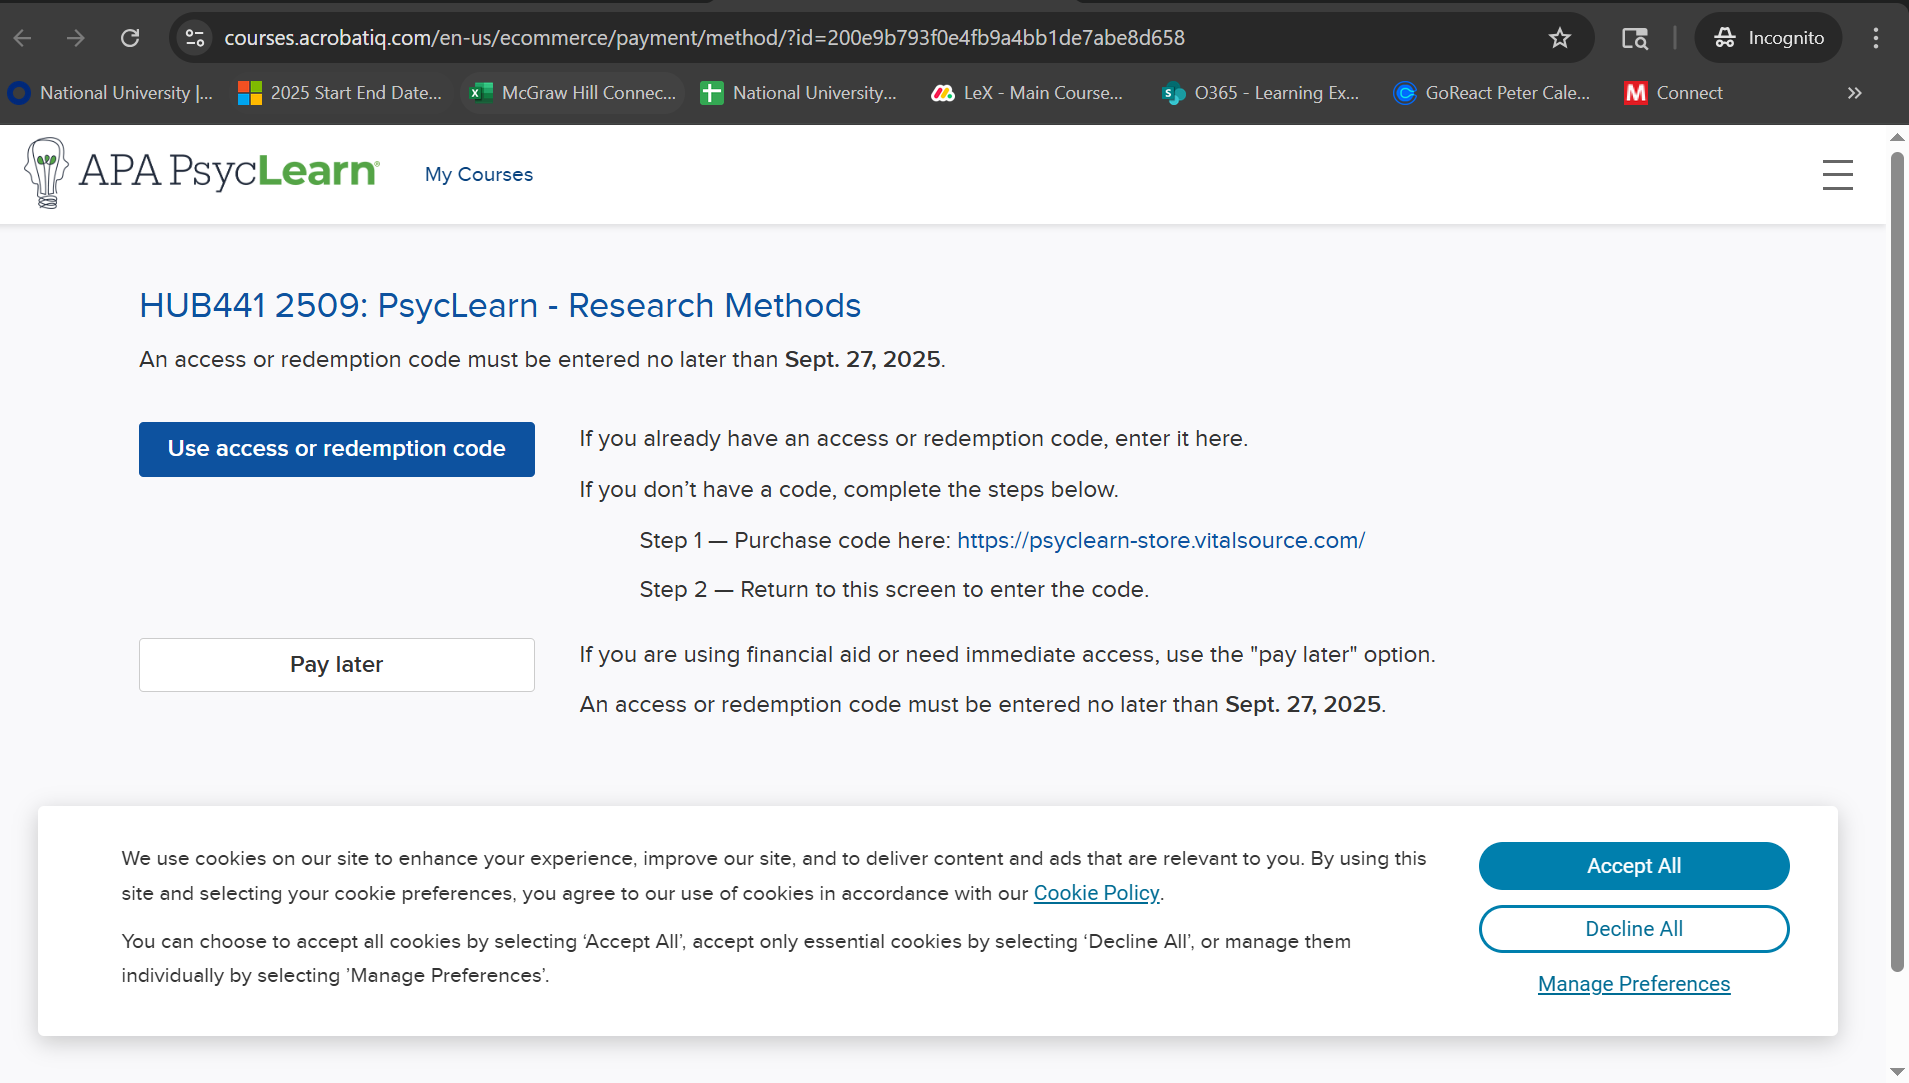Accept All cookies
The width and height of the screenshot is (1909, 1083).
click(x=1633, y=866)
